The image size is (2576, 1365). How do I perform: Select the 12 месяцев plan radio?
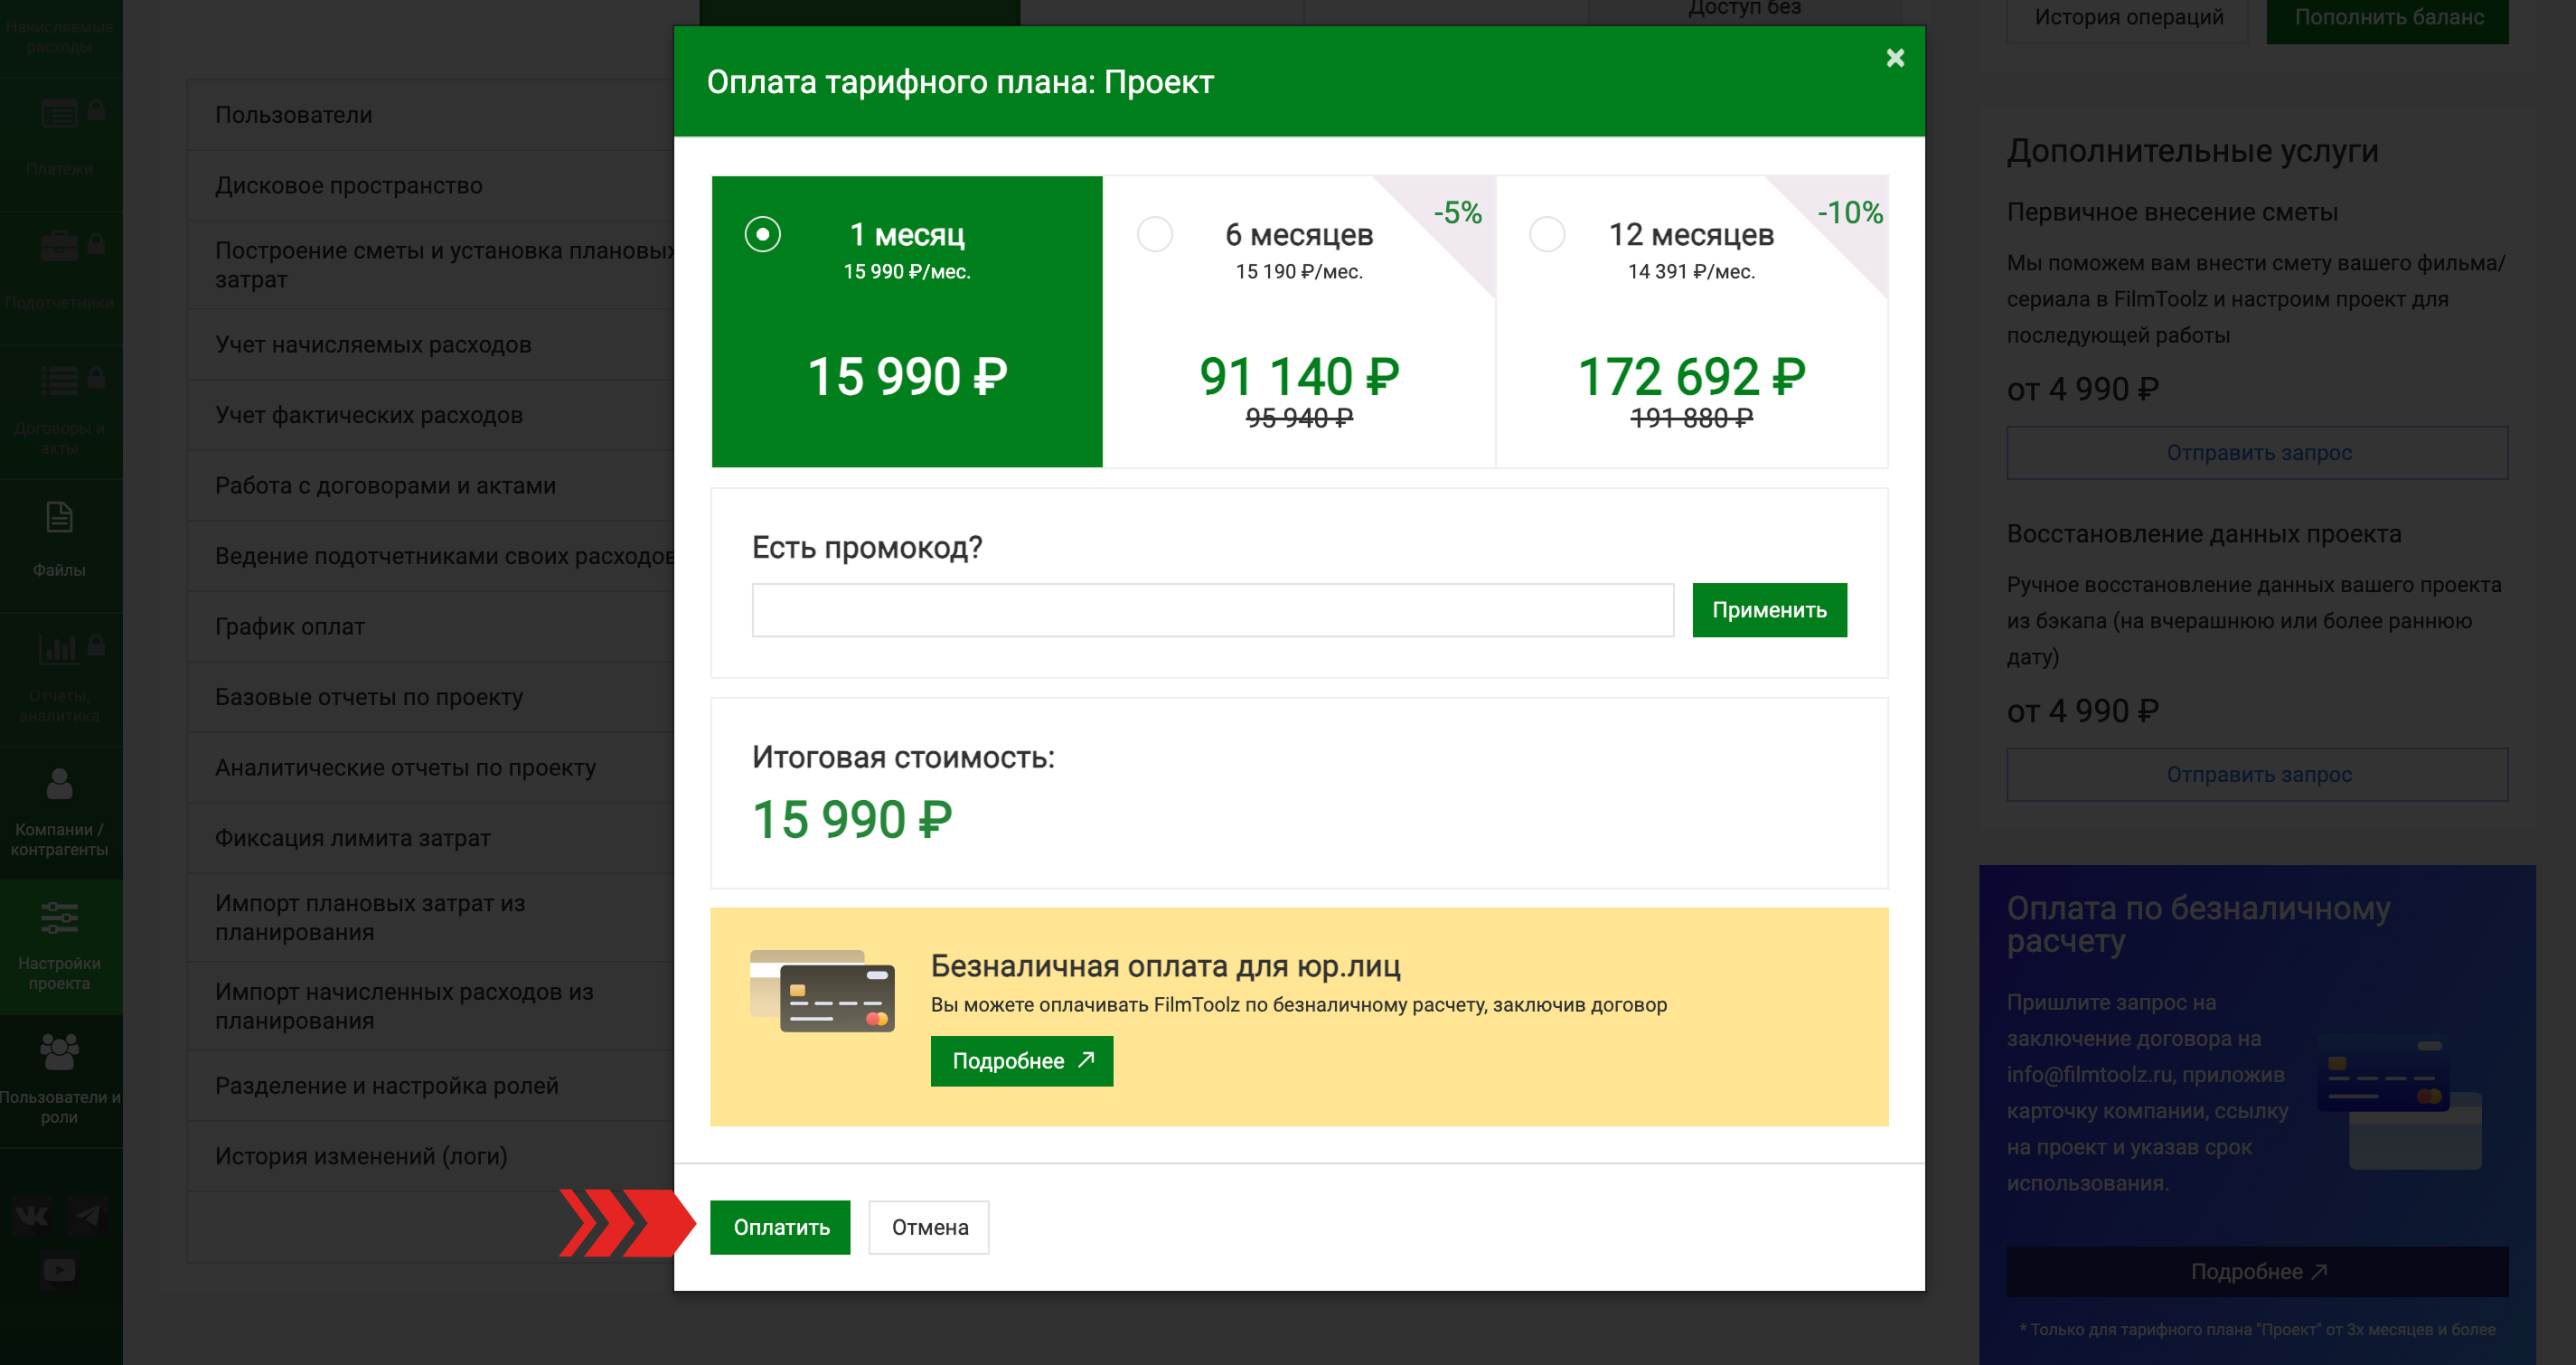[1546, 234]
